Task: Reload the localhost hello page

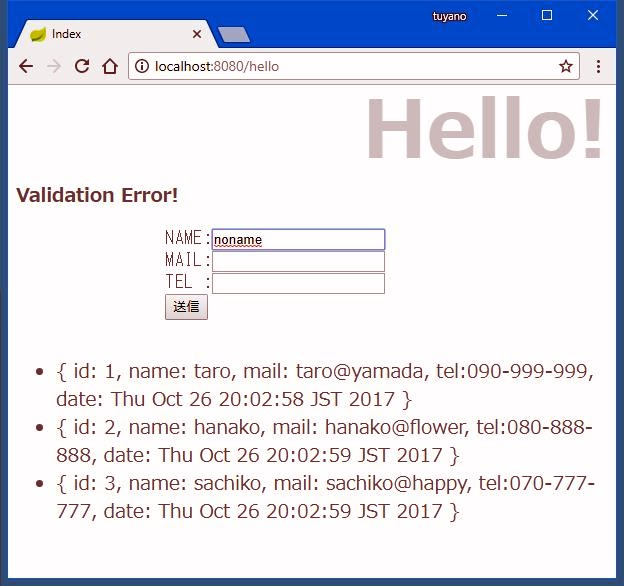Action: click(x=82, y=67)
